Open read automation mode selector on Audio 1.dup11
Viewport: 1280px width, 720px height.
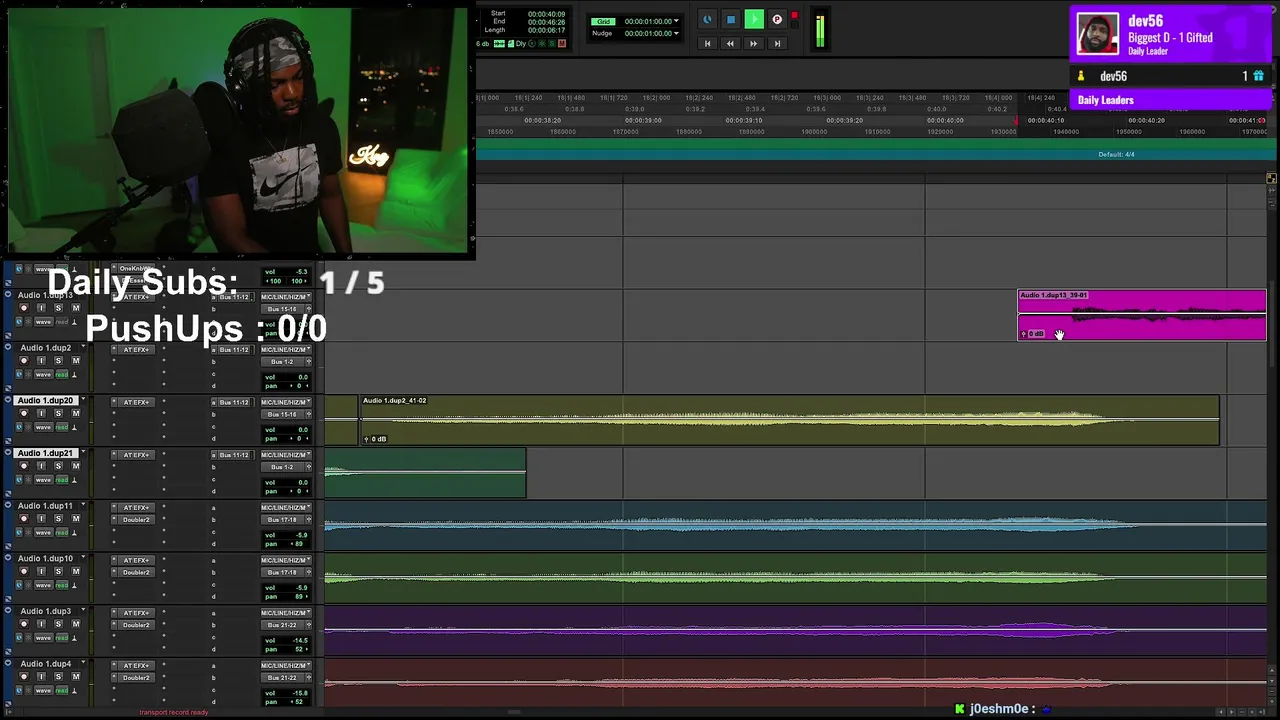point(62,533)
